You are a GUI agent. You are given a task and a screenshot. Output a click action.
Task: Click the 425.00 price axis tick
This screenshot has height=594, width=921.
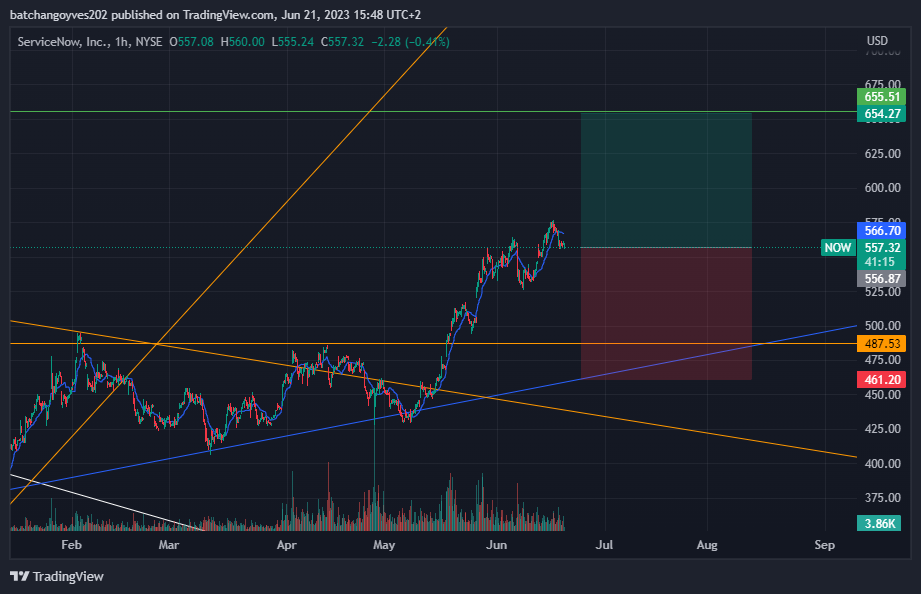pyautogui.click(x=882, y=429)
